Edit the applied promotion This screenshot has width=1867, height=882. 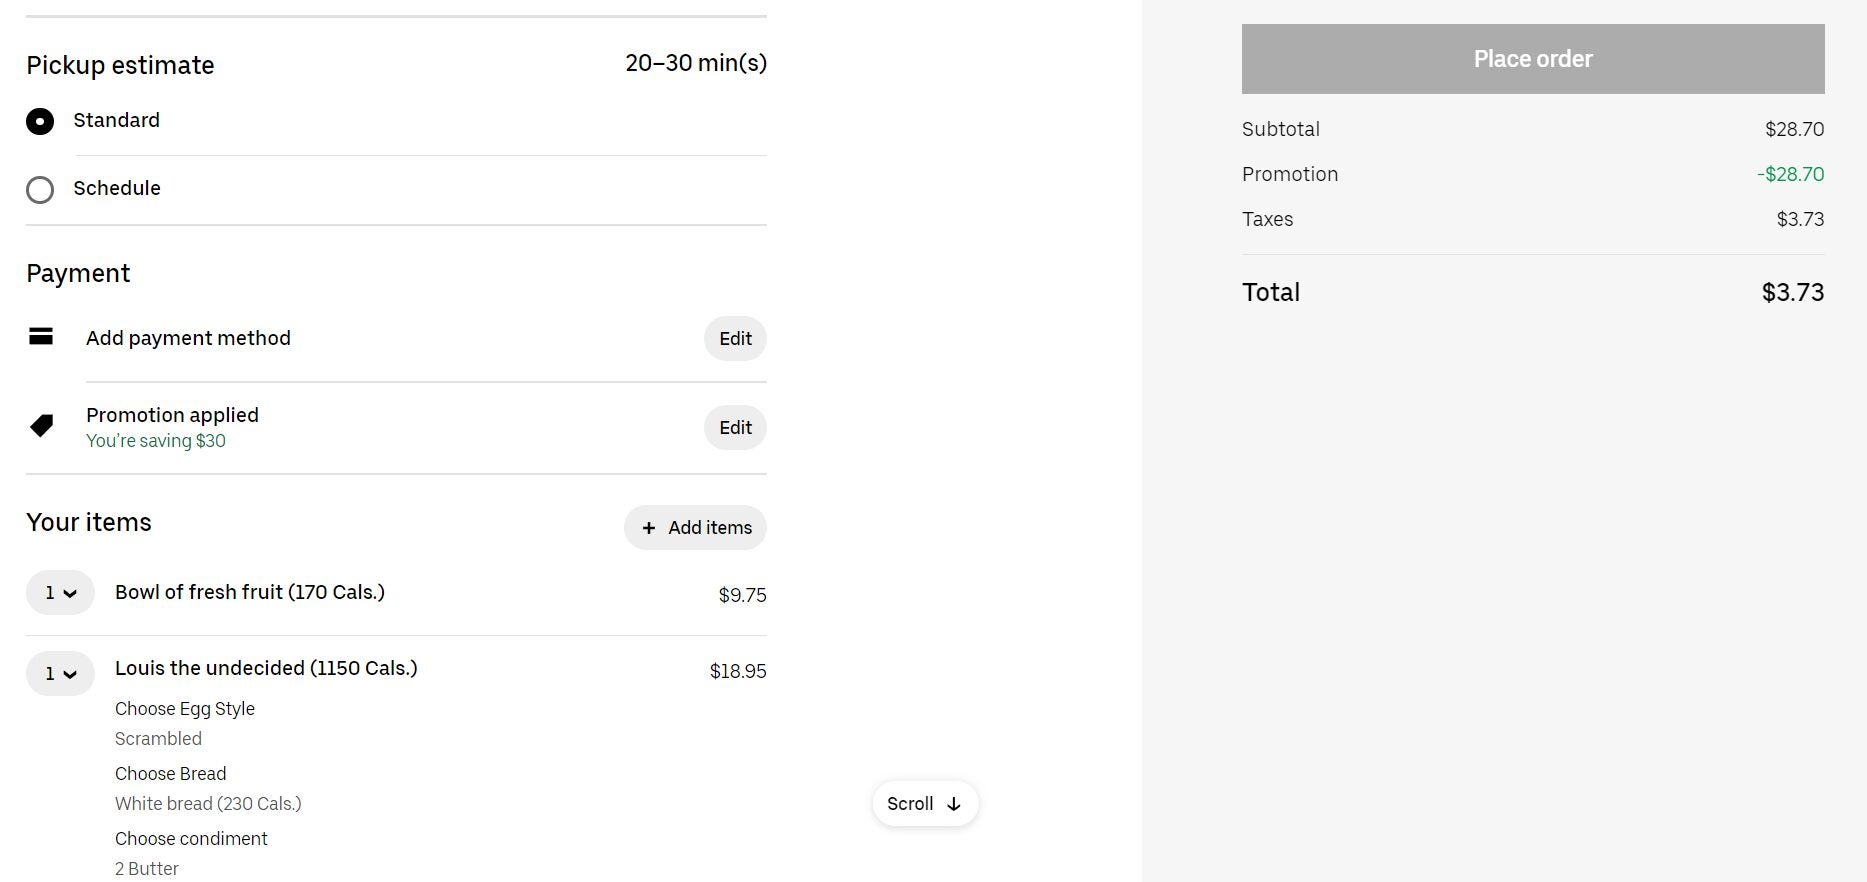click(x=735, y=428)
